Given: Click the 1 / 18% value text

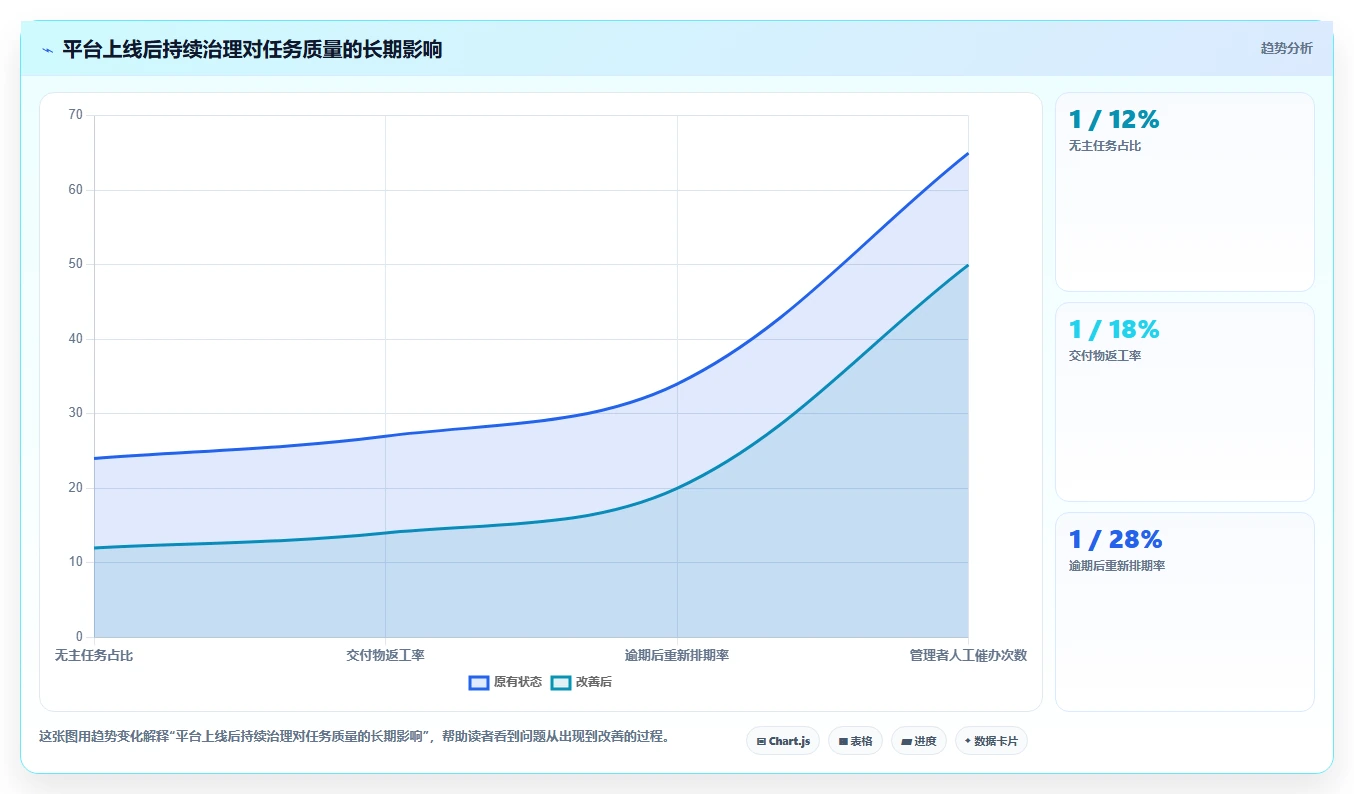Looking at the screenshot, I should tap(1114, 330).
